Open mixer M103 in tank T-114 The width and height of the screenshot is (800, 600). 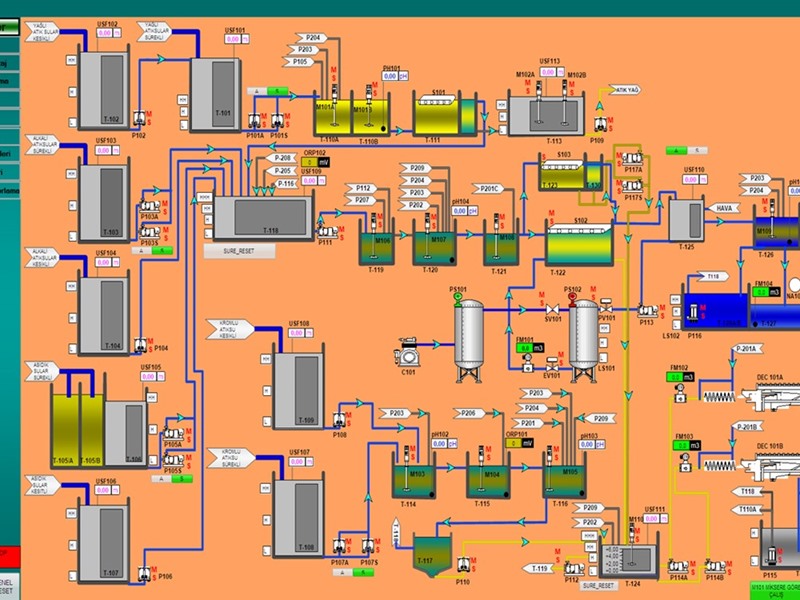click(x=407, y=466)
